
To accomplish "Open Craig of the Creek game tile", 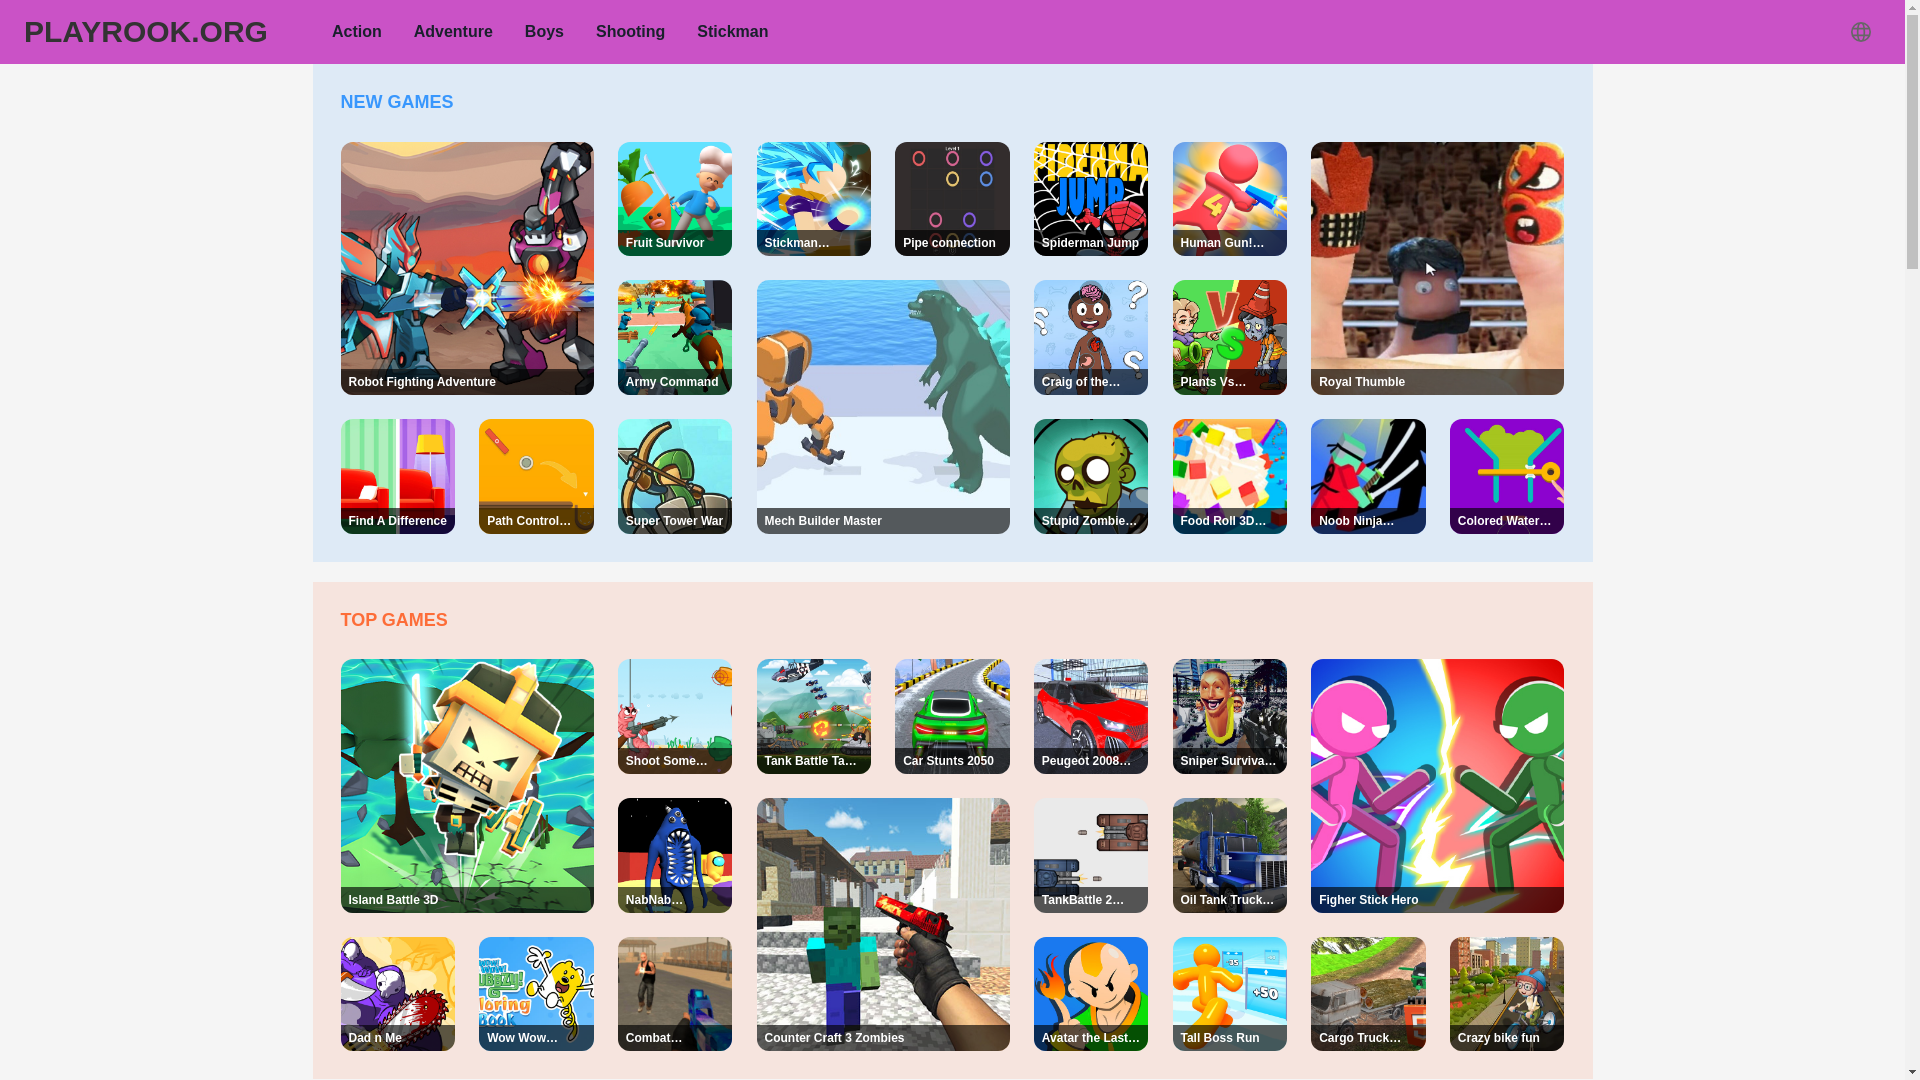I will [1091, 337].
